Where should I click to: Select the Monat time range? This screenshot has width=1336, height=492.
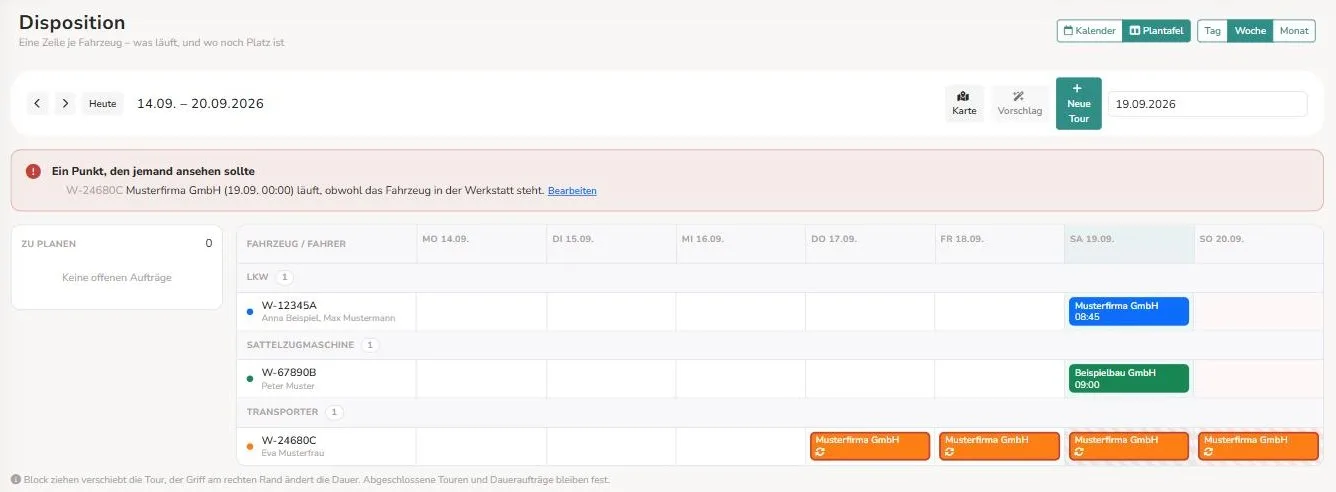coord(1294,31)
